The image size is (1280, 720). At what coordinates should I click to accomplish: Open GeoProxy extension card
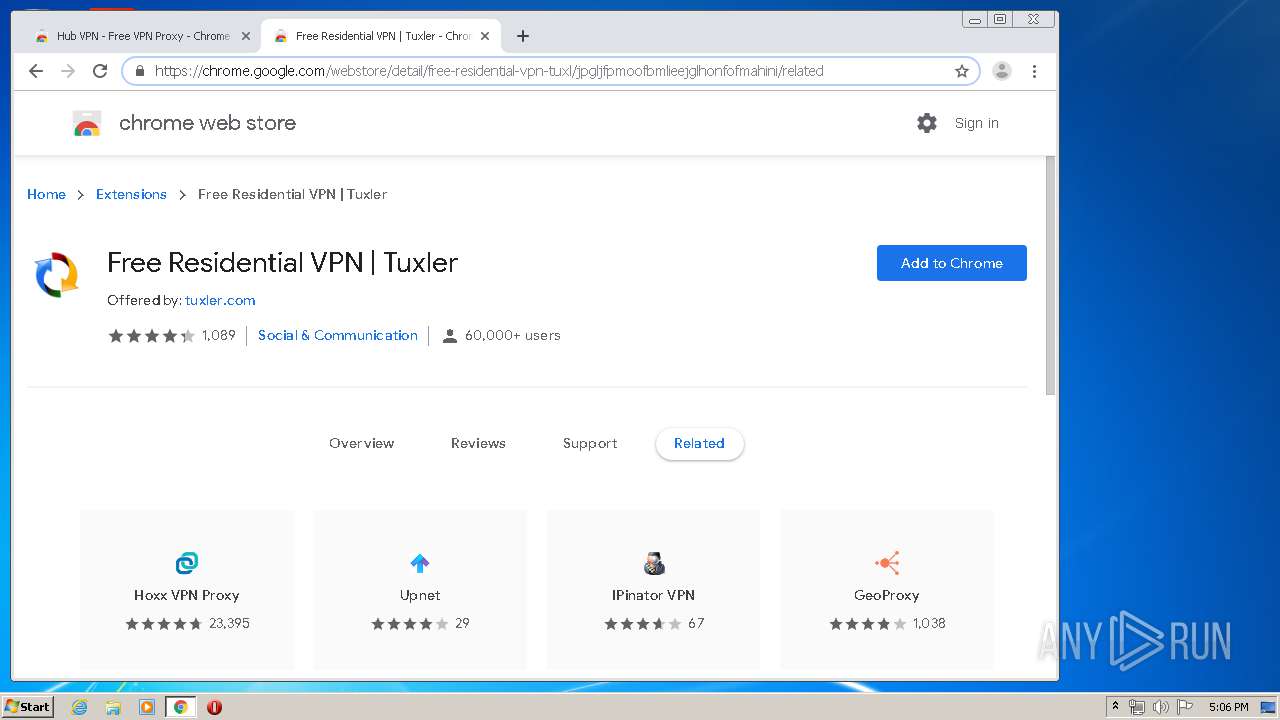coord(887,589)
